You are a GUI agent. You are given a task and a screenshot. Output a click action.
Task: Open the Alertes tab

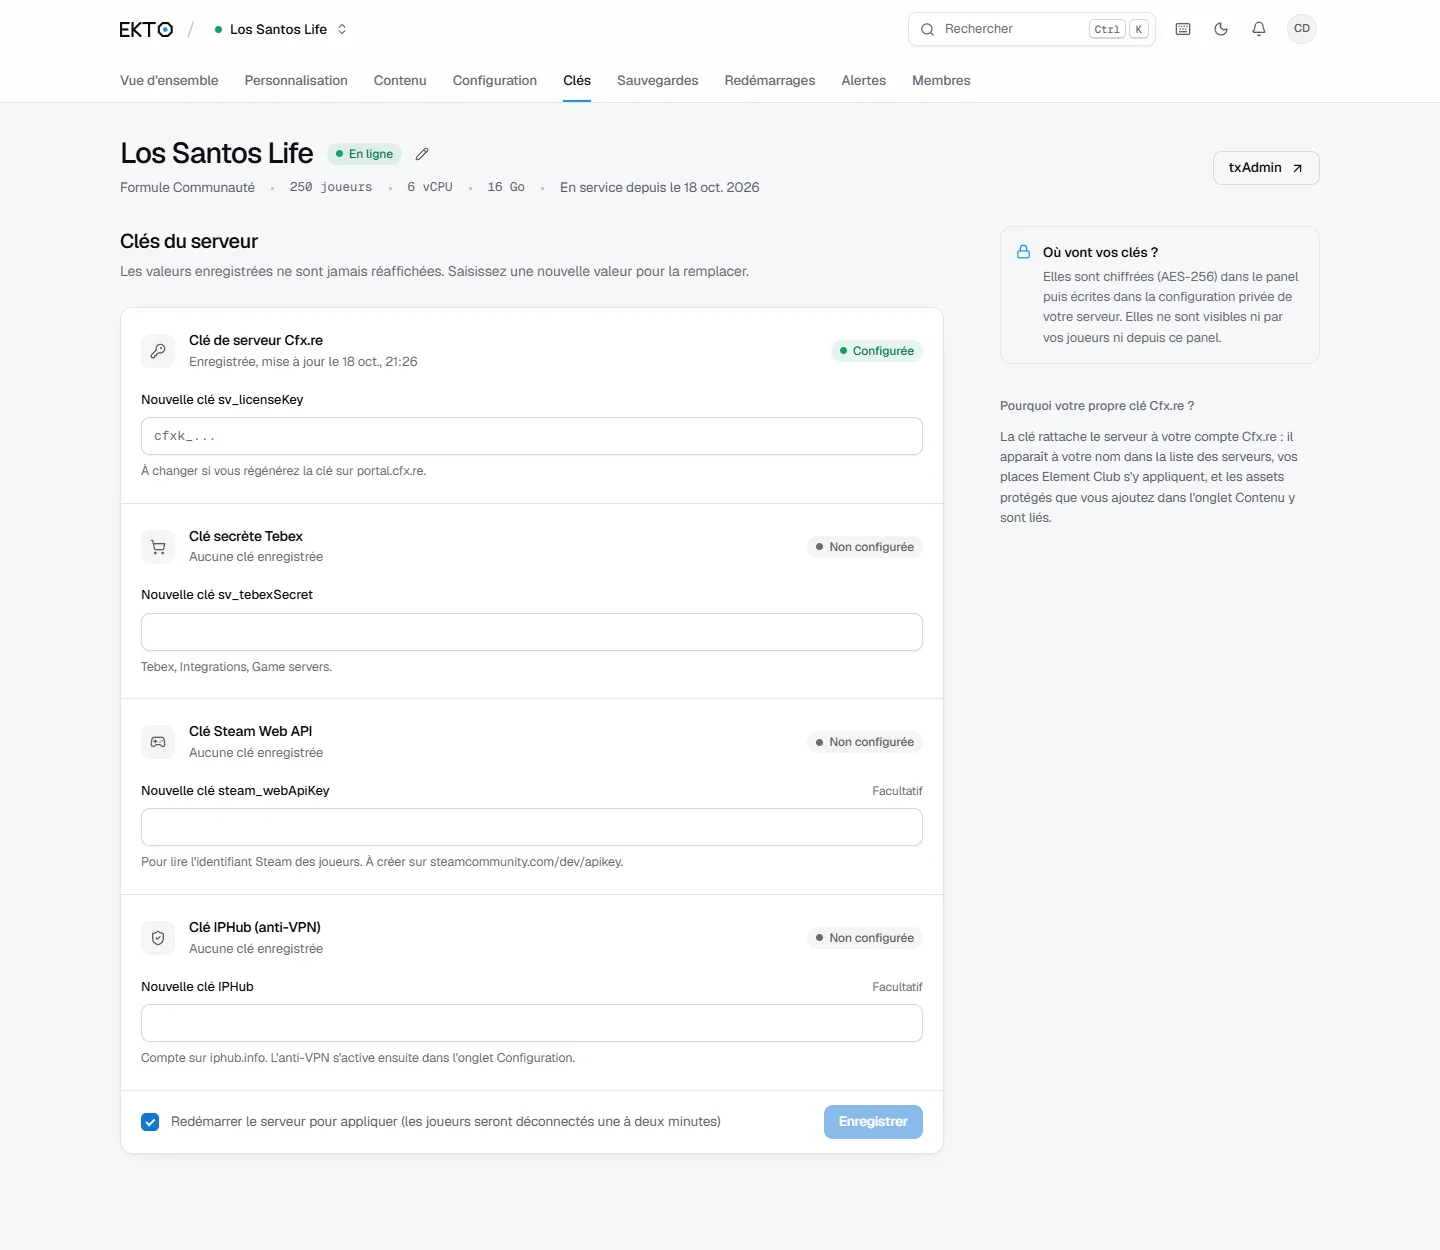click(x=864, y=80)
